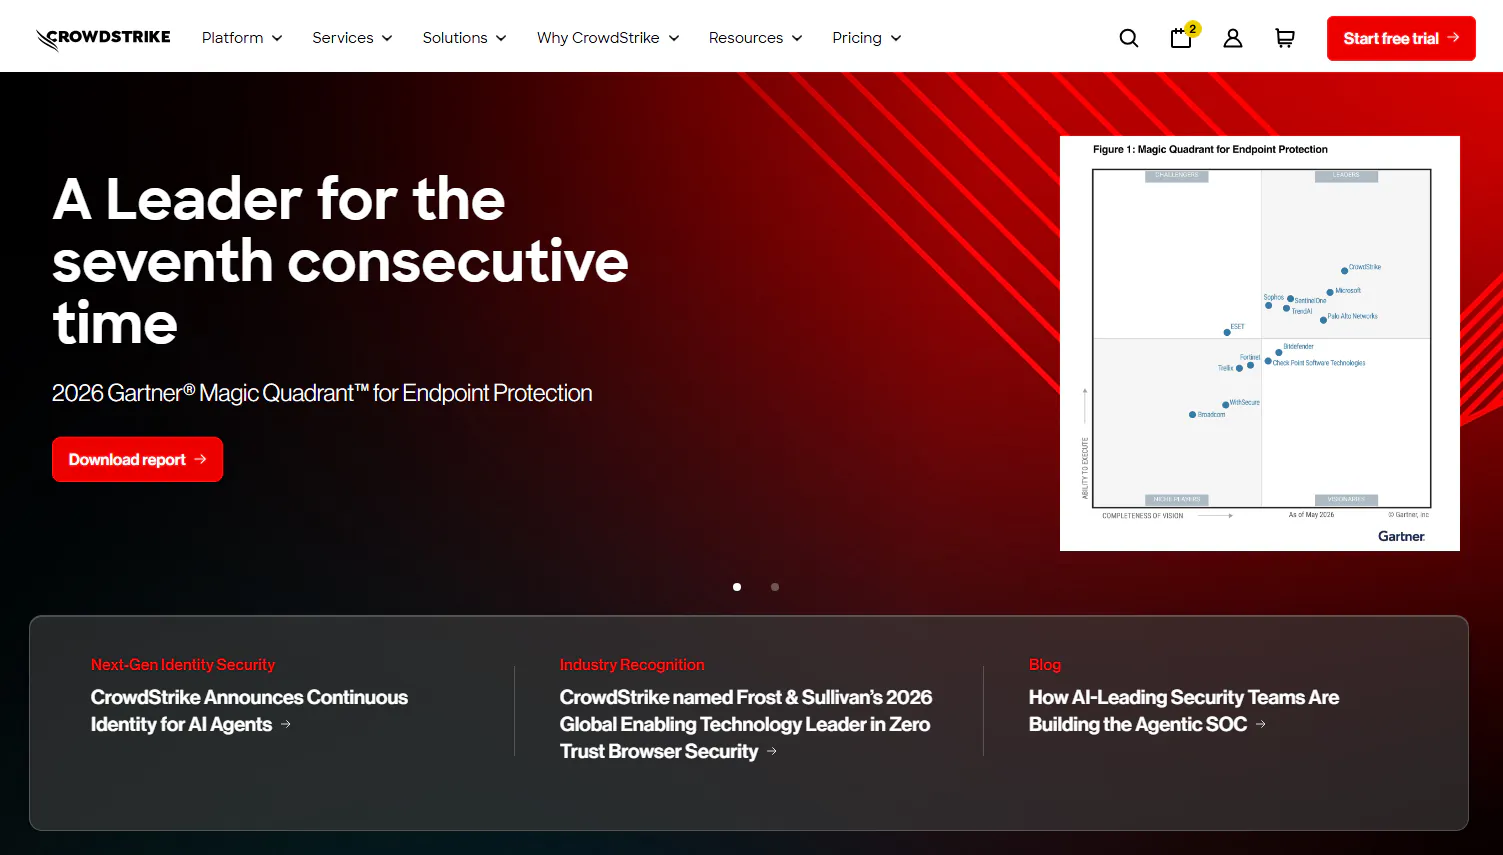The width and height of the screenshot is (1503, 855).
Task: Open the Services menu
Action: 352,38
